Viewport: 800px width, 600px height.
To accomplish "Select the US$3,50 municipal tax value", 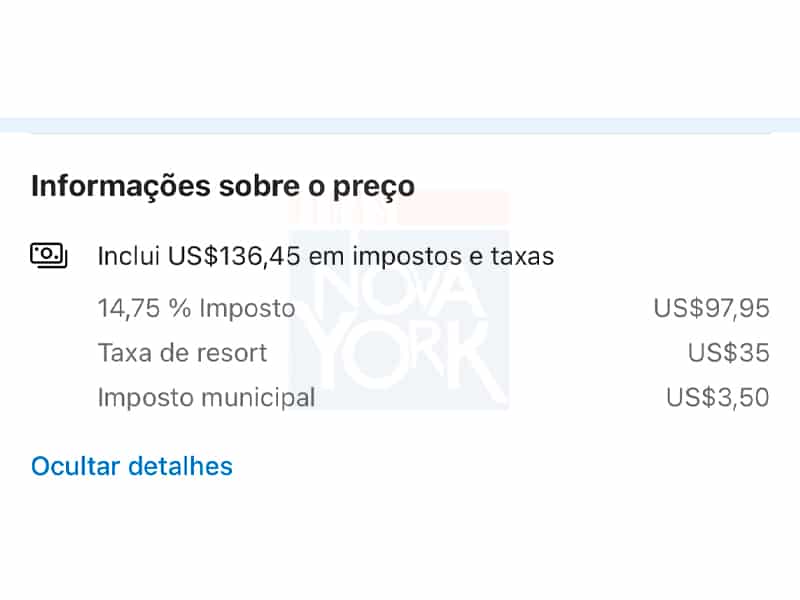I will click(x=717, y=397).
